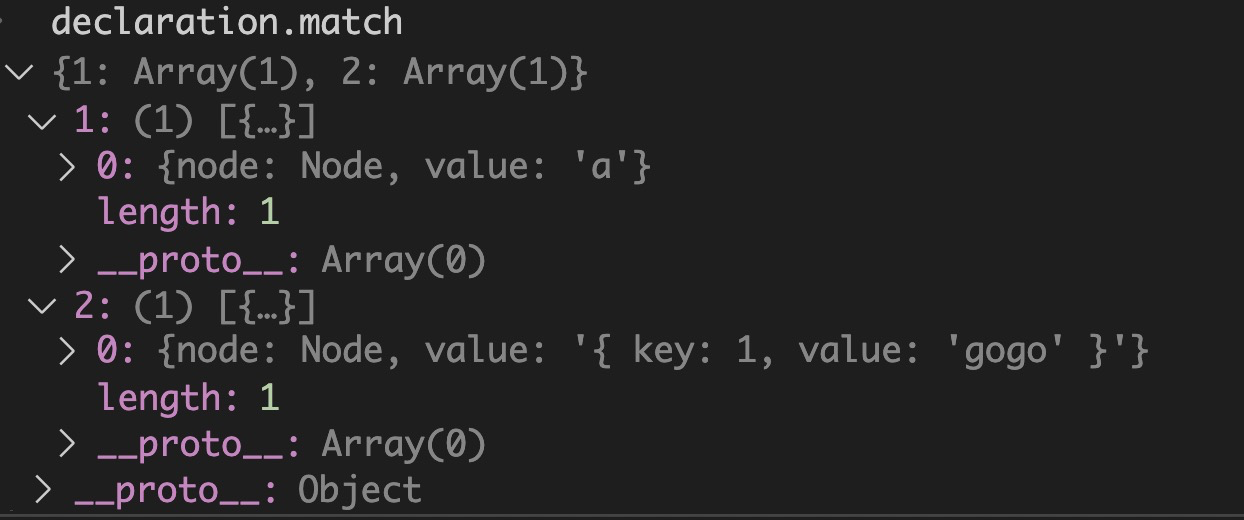Click the (1) [{…}] preview of key 2
The image size is (1244, 520).
pyautogui.click(x=225, y=307)
